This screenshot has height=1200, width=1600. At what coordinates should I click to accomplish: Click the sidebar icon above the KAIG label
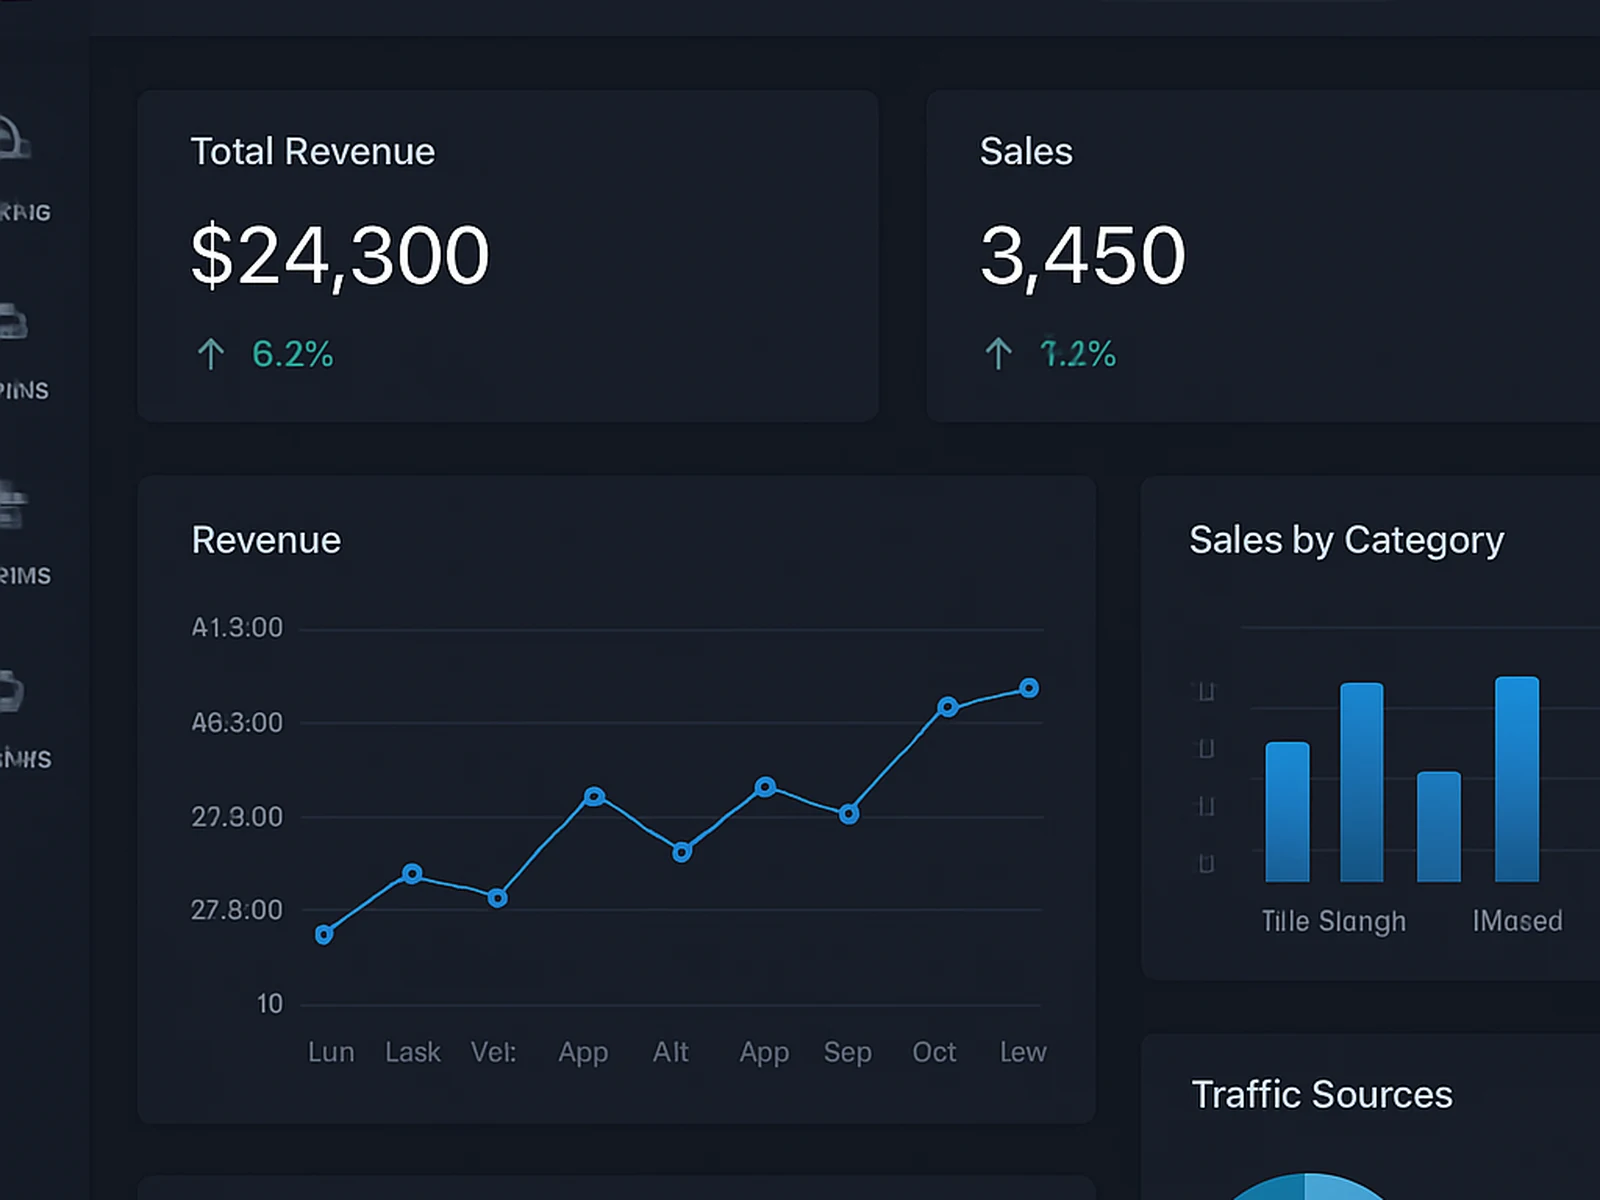(x=14, y=140)
